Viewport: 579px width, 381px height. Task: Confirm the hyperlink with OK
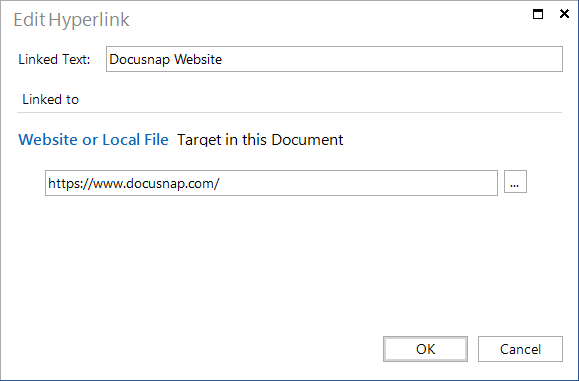425,349
